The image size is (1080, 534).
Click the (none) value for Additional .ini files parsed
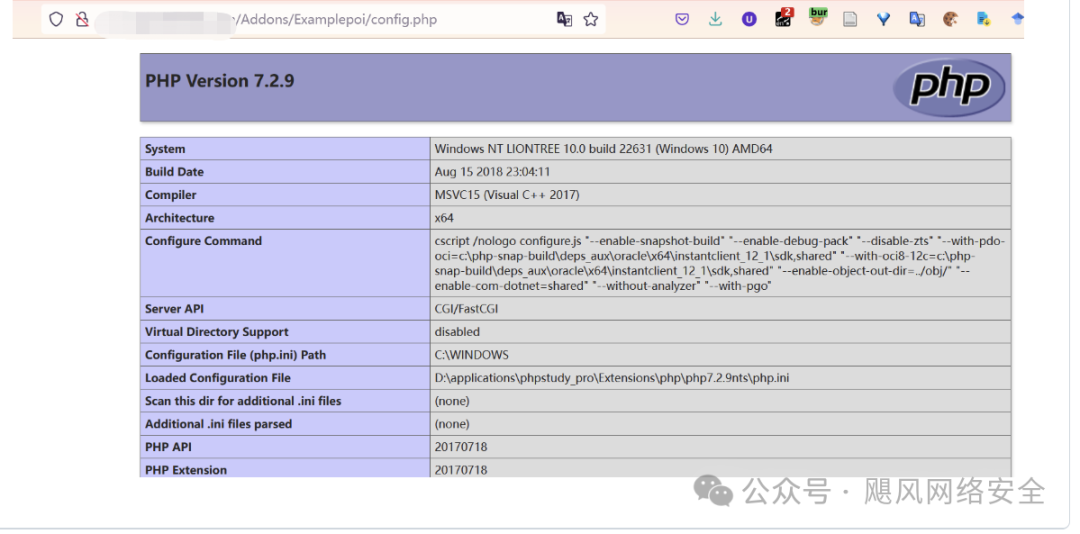(452, 424)
